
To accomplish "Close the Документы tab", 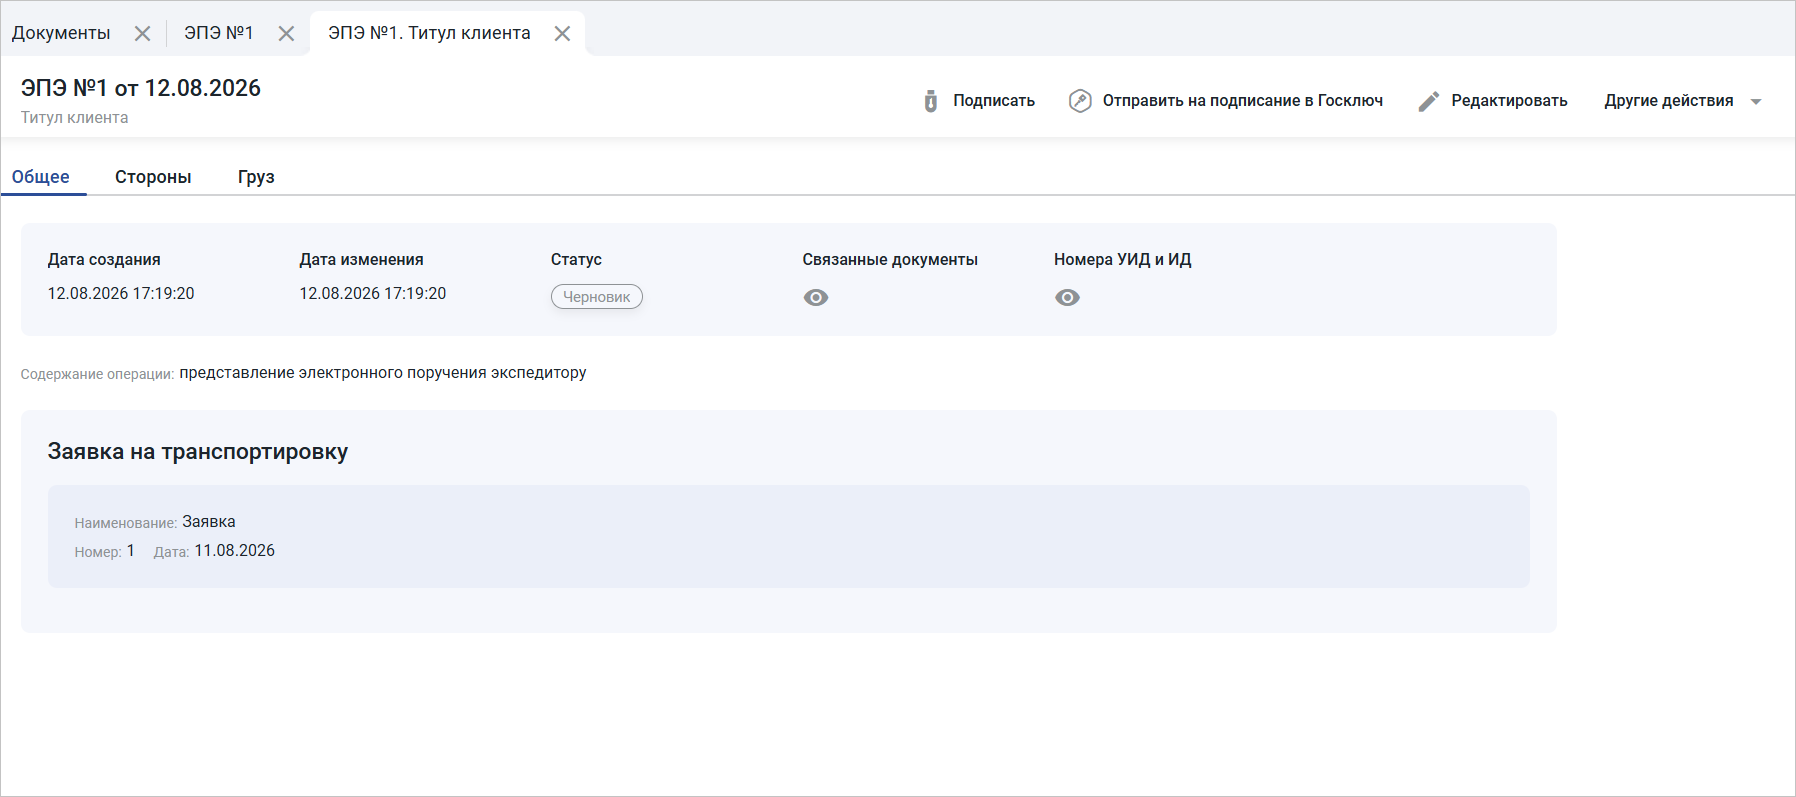I will [x=142, y=34].
